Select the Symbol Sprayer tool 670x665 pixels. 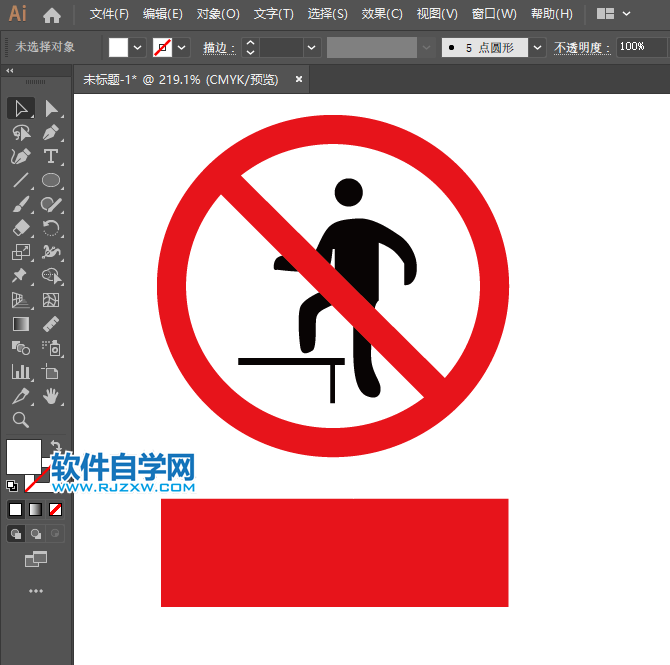(51, 348)
